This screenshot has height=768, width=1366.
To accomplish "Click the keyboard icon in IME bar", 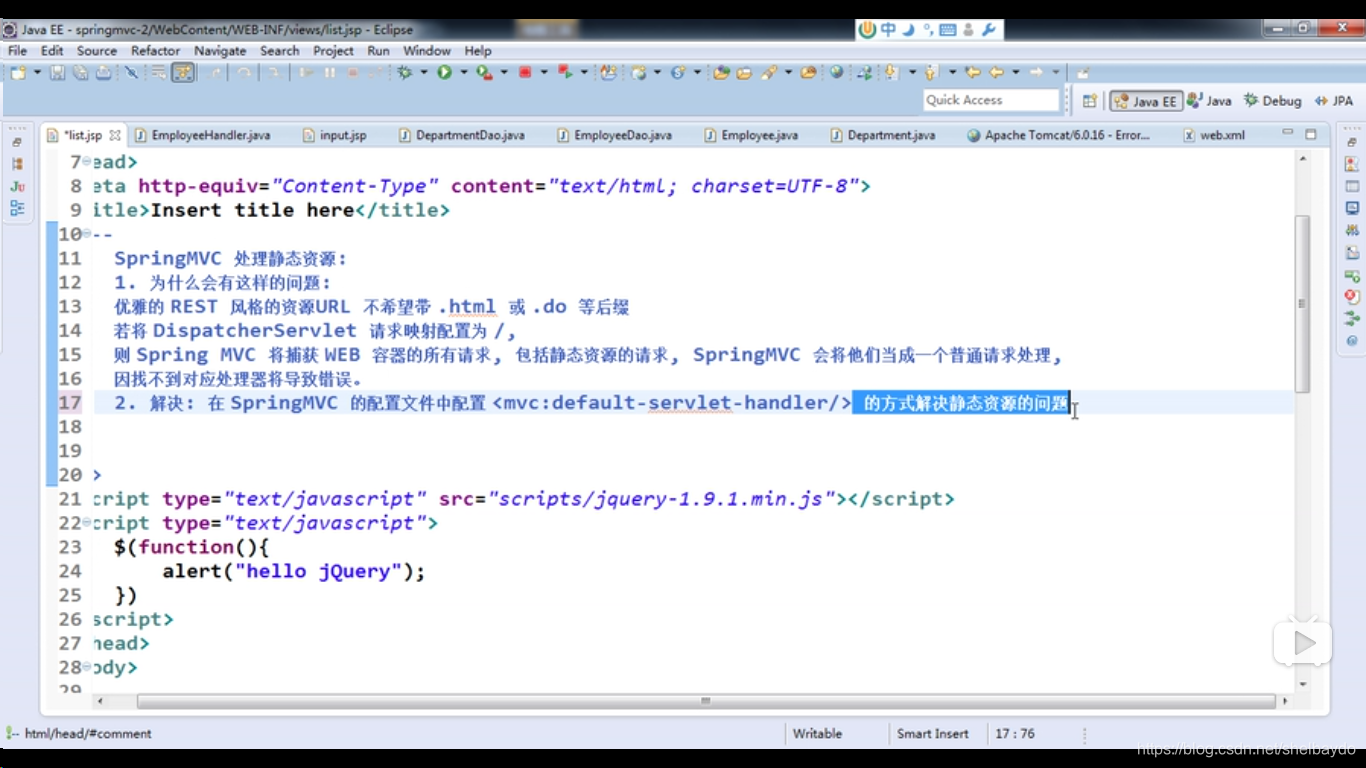I will click(x=947, y=30).
